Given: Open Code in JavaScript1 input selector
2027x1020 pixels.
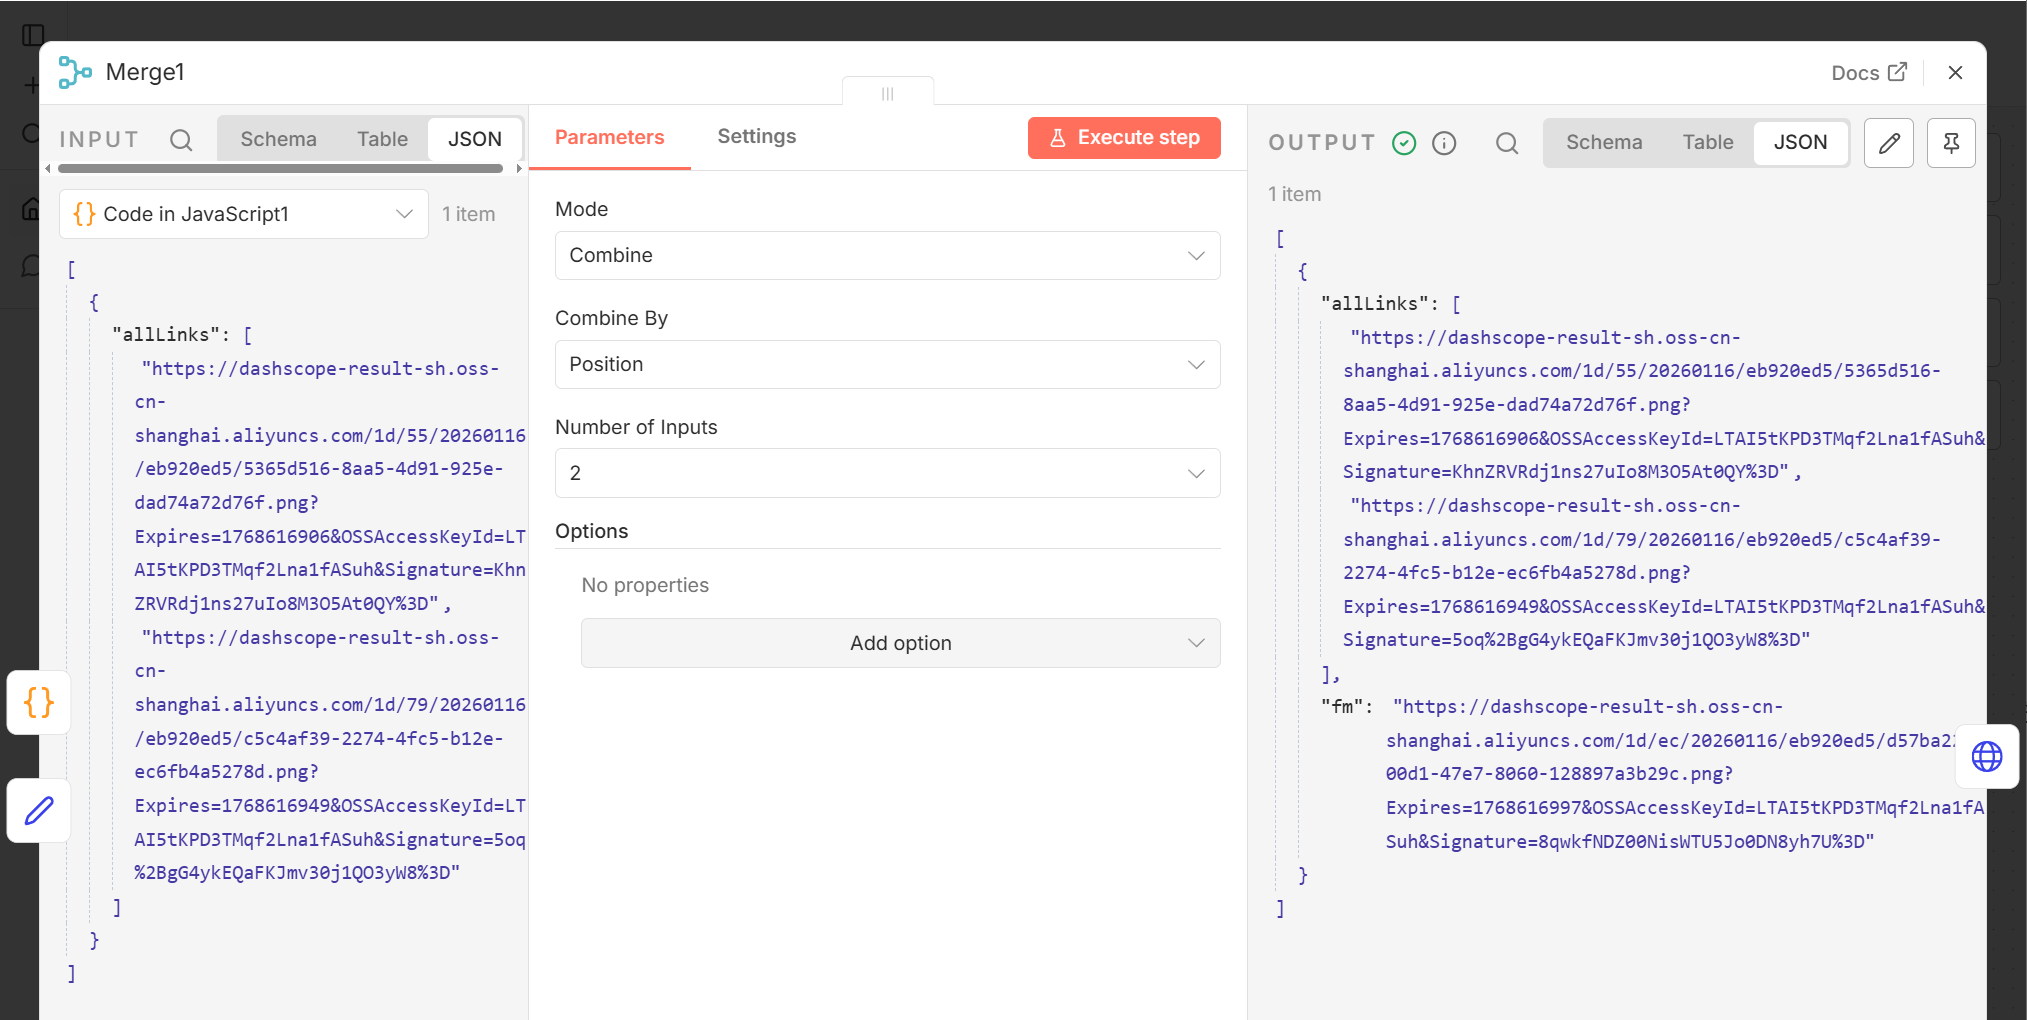Looking at the screenshot, I should point(244,214).
